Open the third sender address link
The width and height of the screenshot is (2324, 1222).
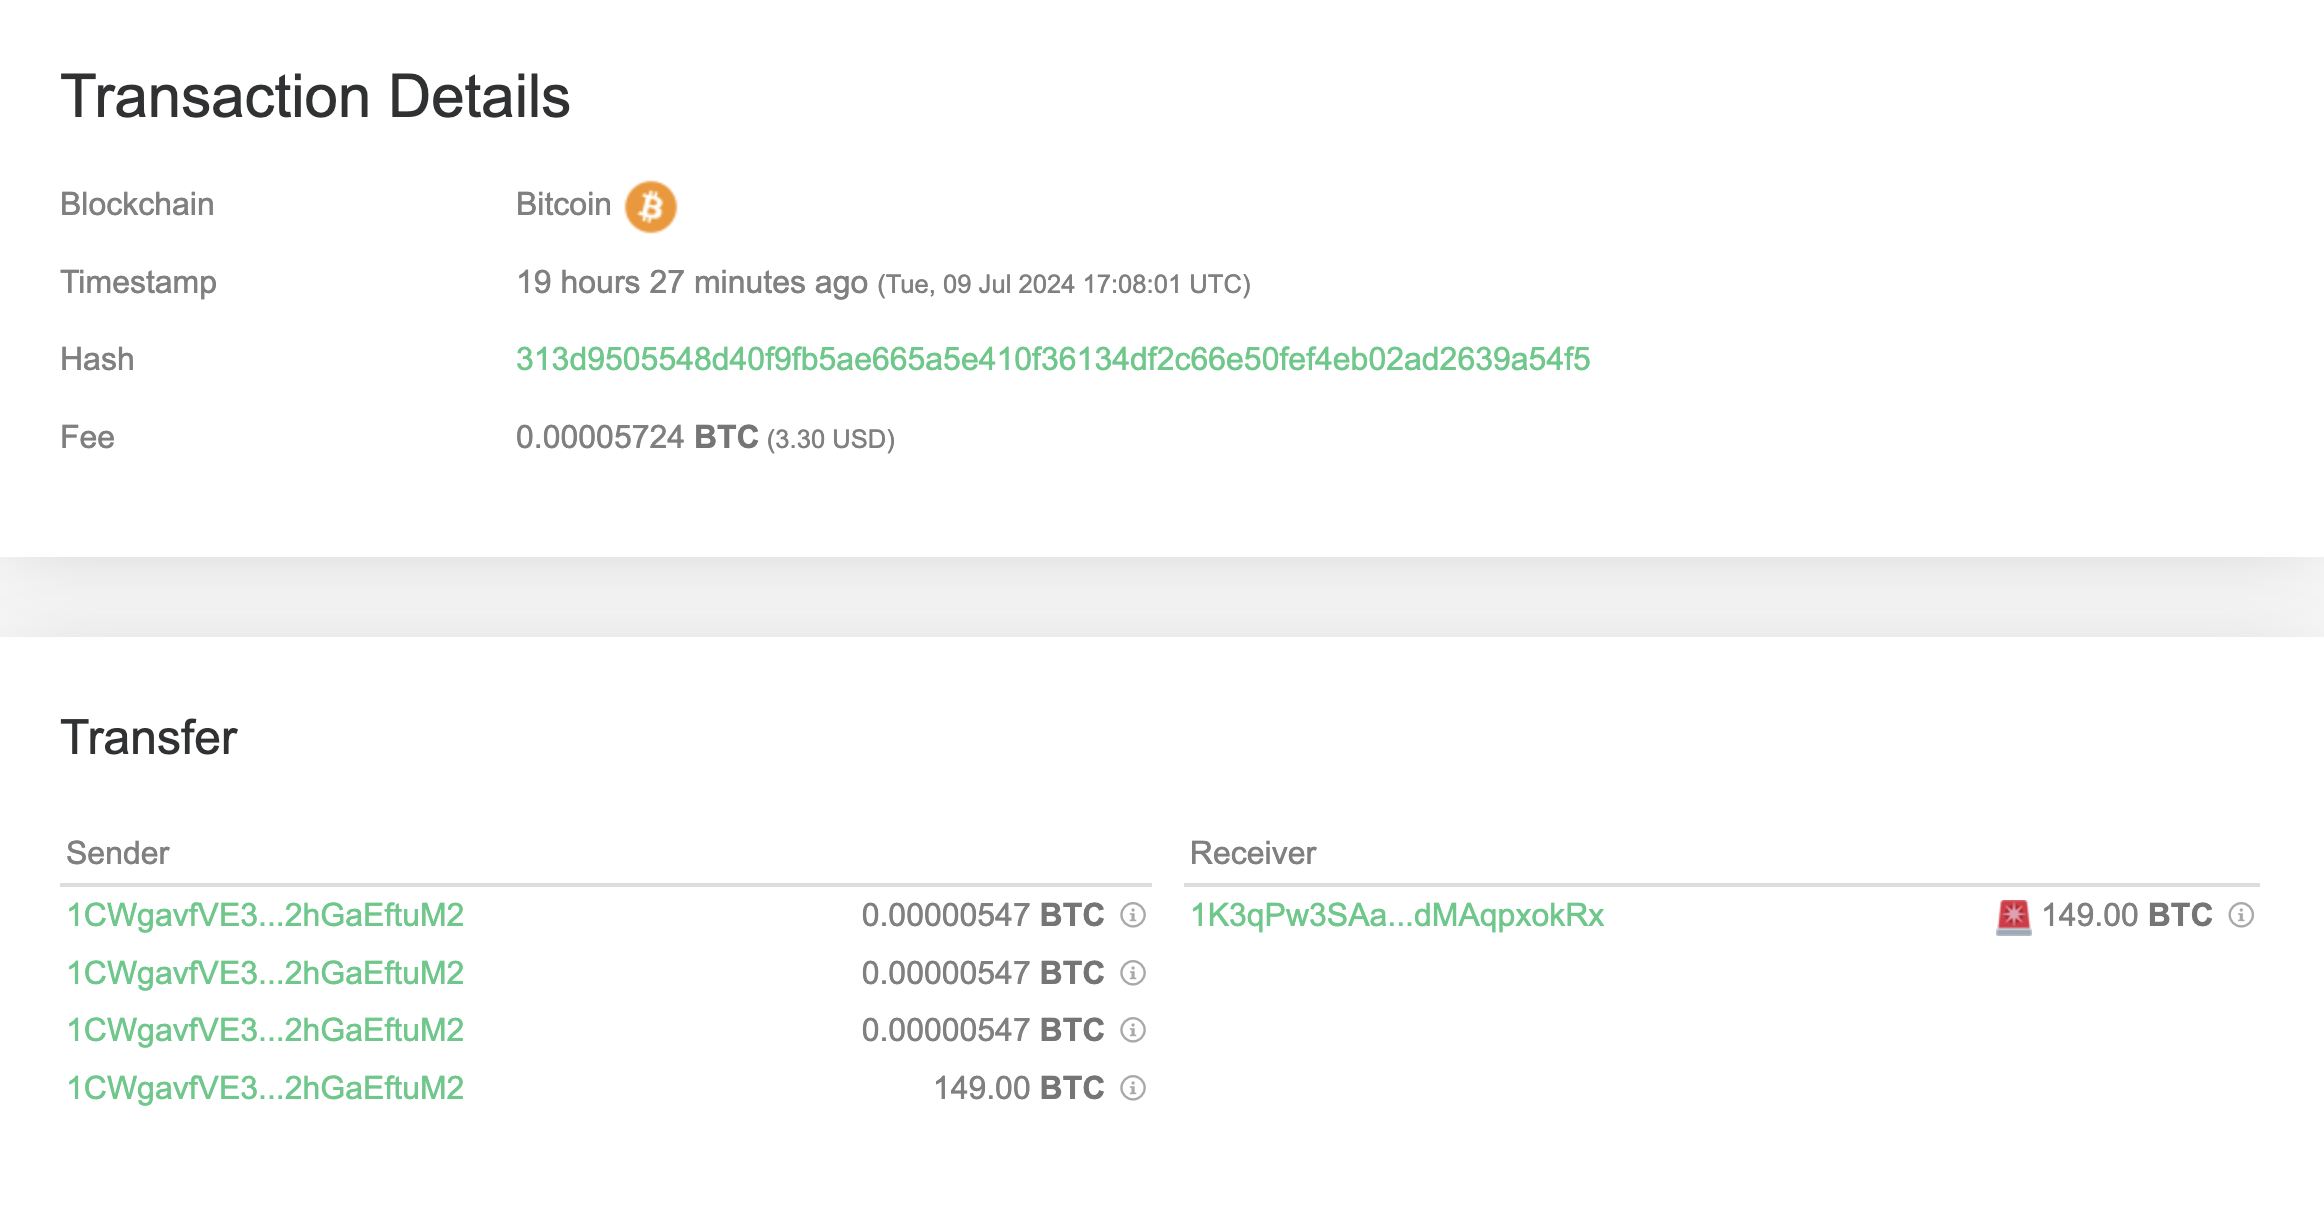[x=265, y=1030]
